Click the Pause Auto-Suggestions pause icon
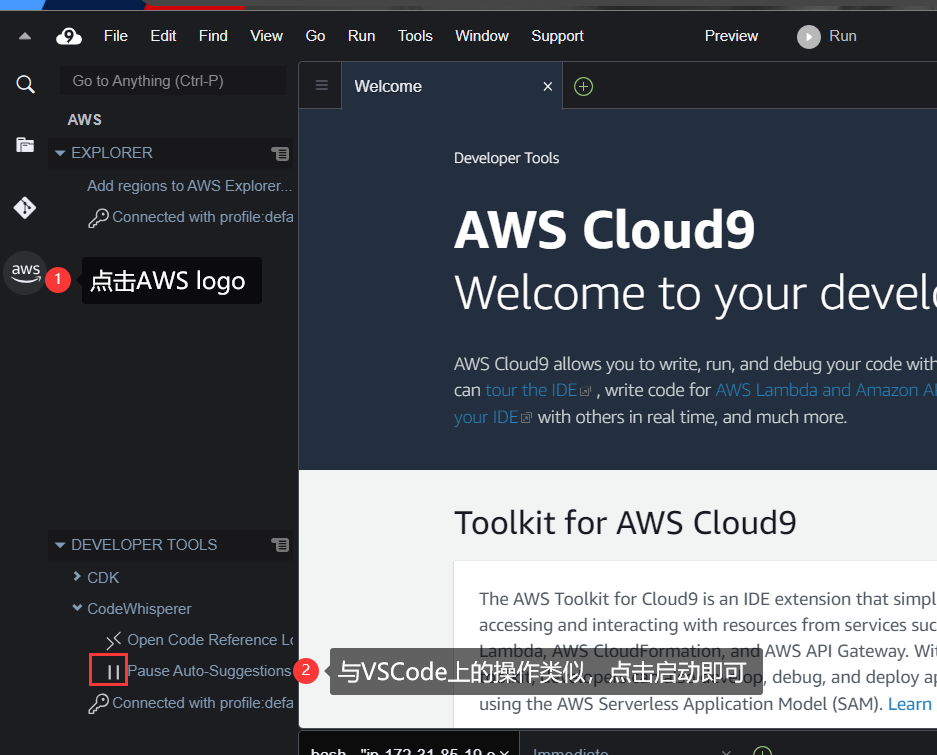 point(113,672)
